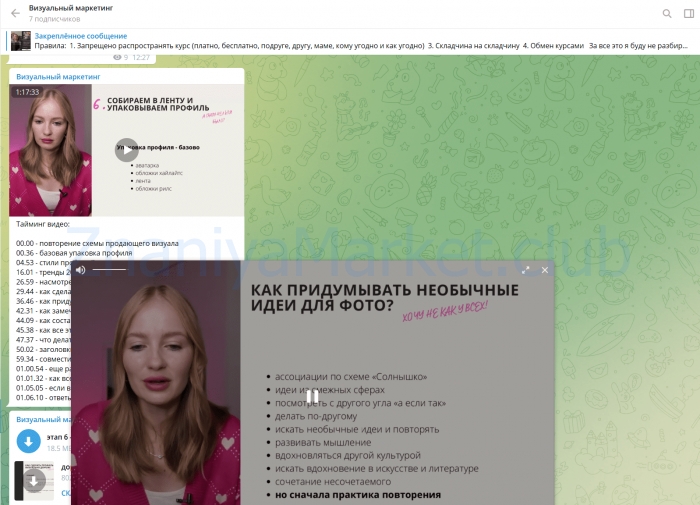Image resolution: width=700 pixels, height=505 pixels.
Task: Toggle the right sidebar panel icon
Action: (689, 13)
